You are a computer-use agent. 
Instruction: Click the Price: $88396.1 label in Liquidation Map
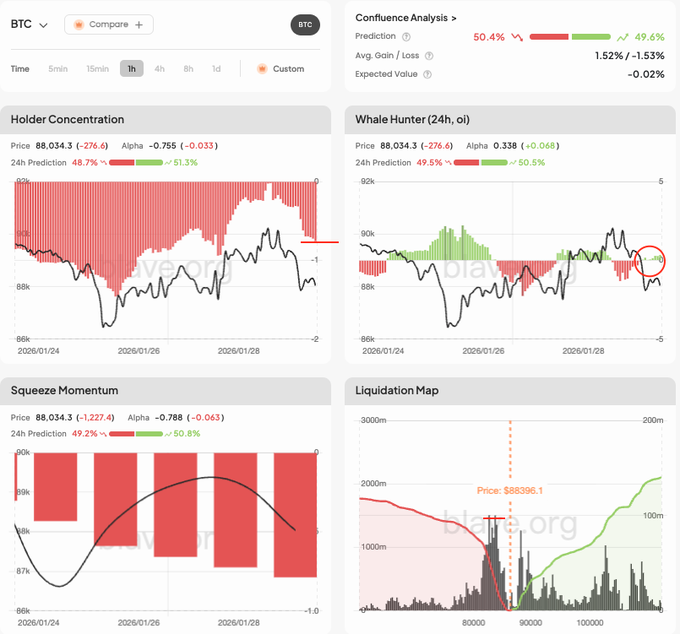510,490
